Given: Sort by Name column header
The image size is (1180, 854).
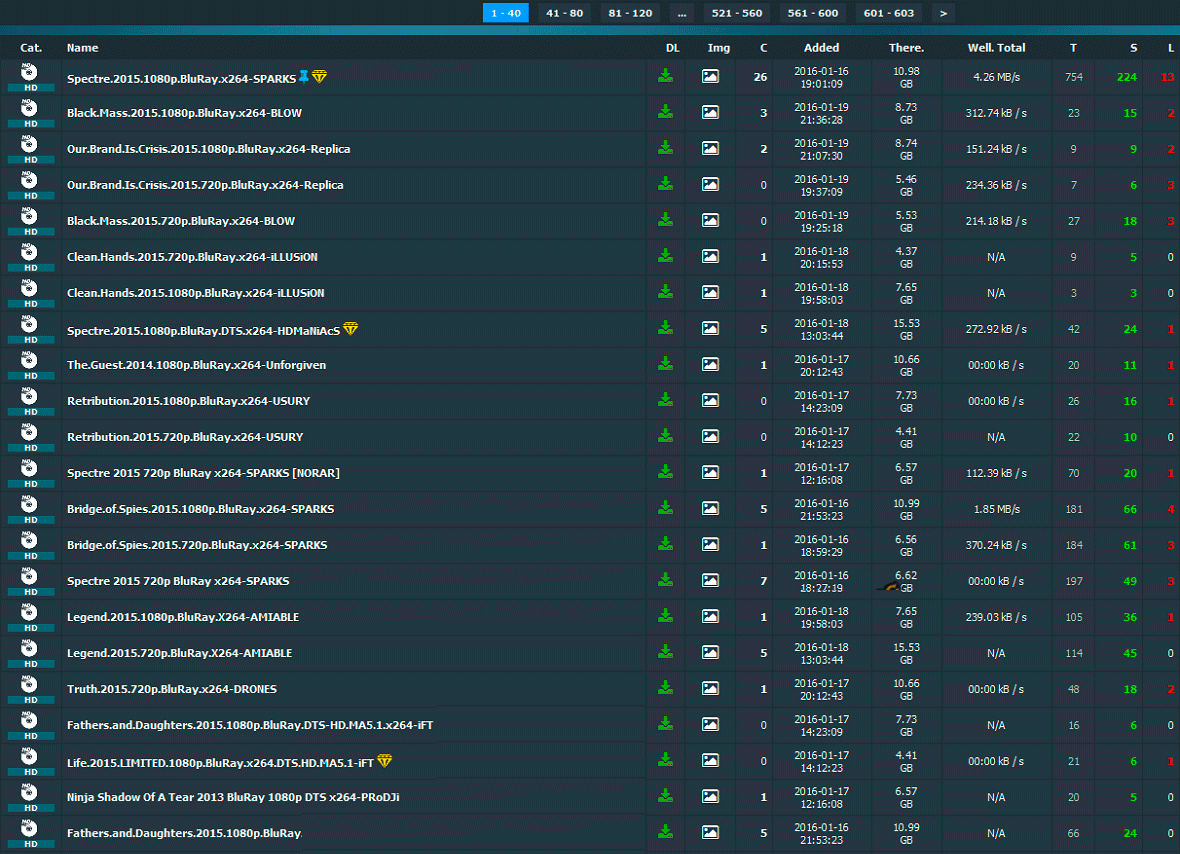Looking at the screenshot, I should (83, 47).
